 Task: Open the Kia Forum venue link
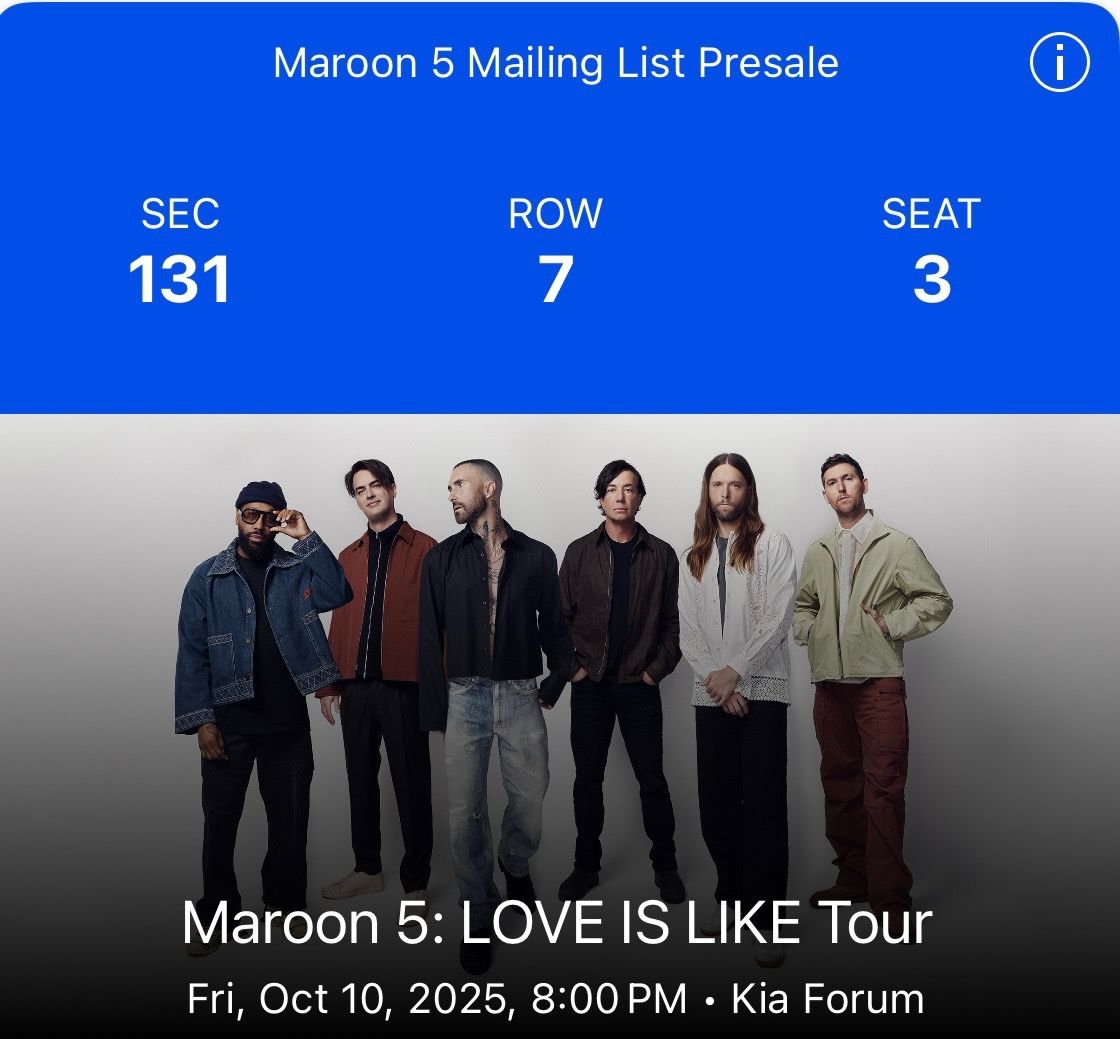pyautogui.click(x=827, y=998)
